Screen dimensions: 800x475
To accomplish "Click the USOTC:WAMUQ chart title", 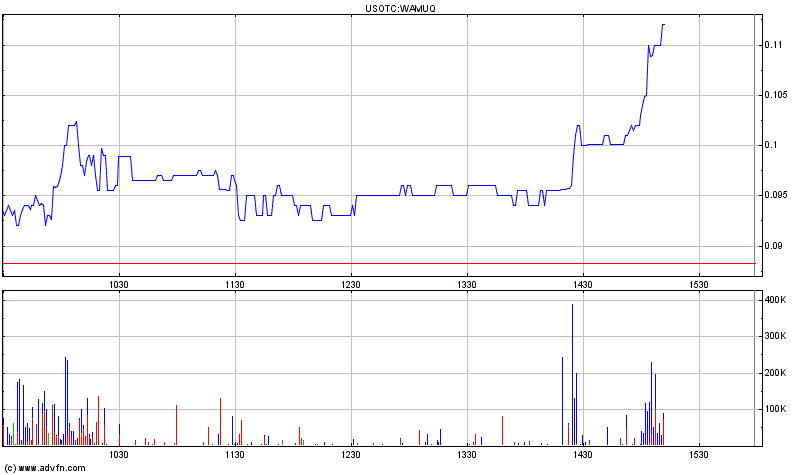I will tap(400, 8).
